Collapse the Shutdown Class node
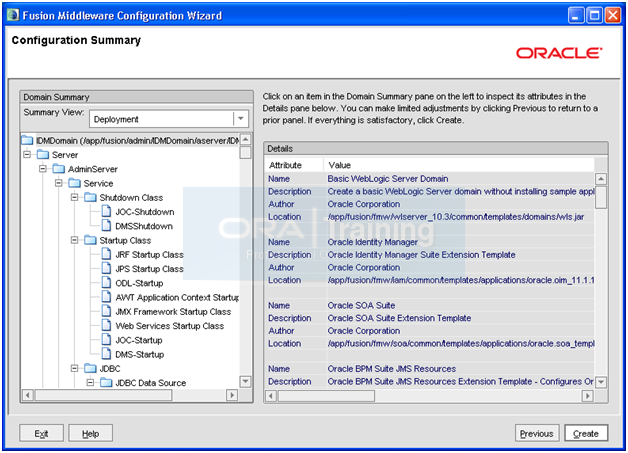The image size is (628, 453). 74,197
